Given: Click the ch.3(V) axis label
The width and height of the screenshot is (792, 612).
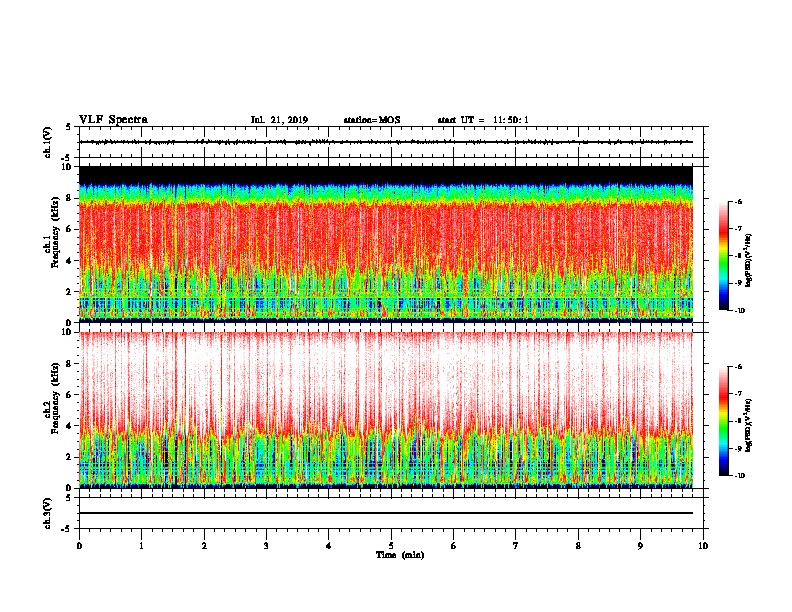Looking at the screenshot, I should pyautogui.click(x=47, y=513).
